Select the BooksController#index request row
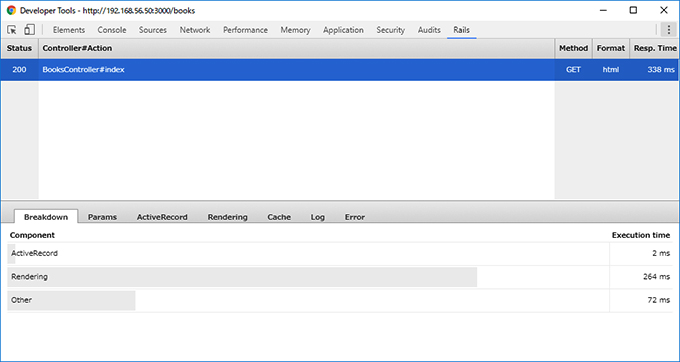This screenshot has width=680, height=362. (x=340, y=69)
